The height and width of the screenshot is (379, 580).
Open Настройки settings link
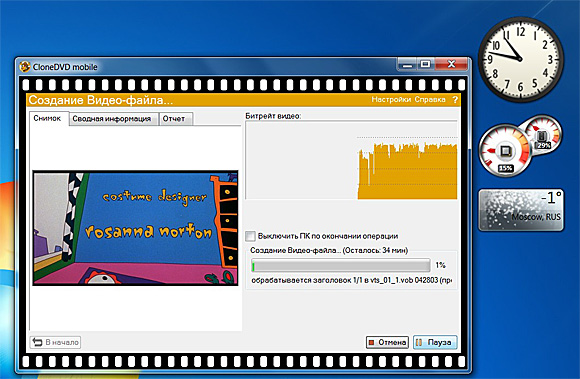391,99
